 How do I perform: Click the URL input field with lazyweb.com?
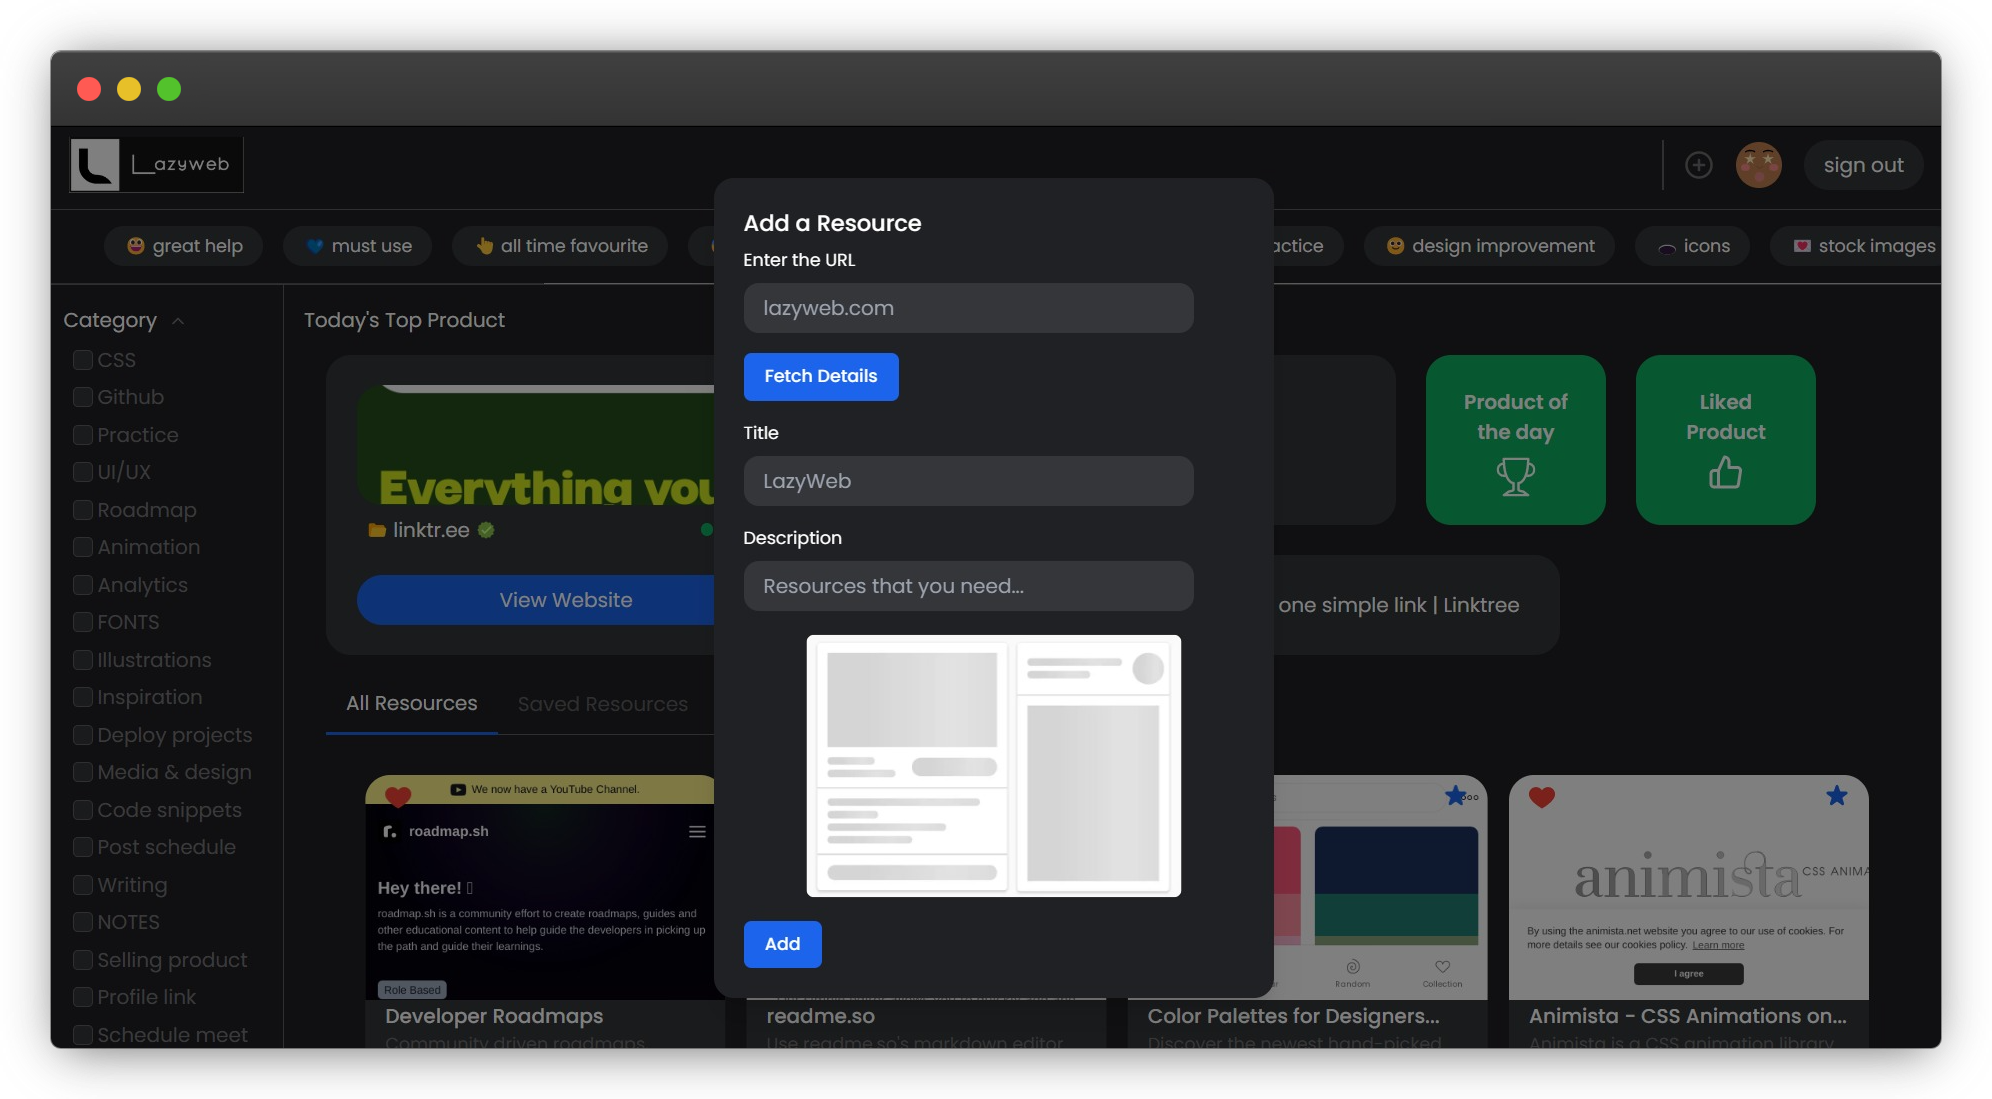(968, 308)
